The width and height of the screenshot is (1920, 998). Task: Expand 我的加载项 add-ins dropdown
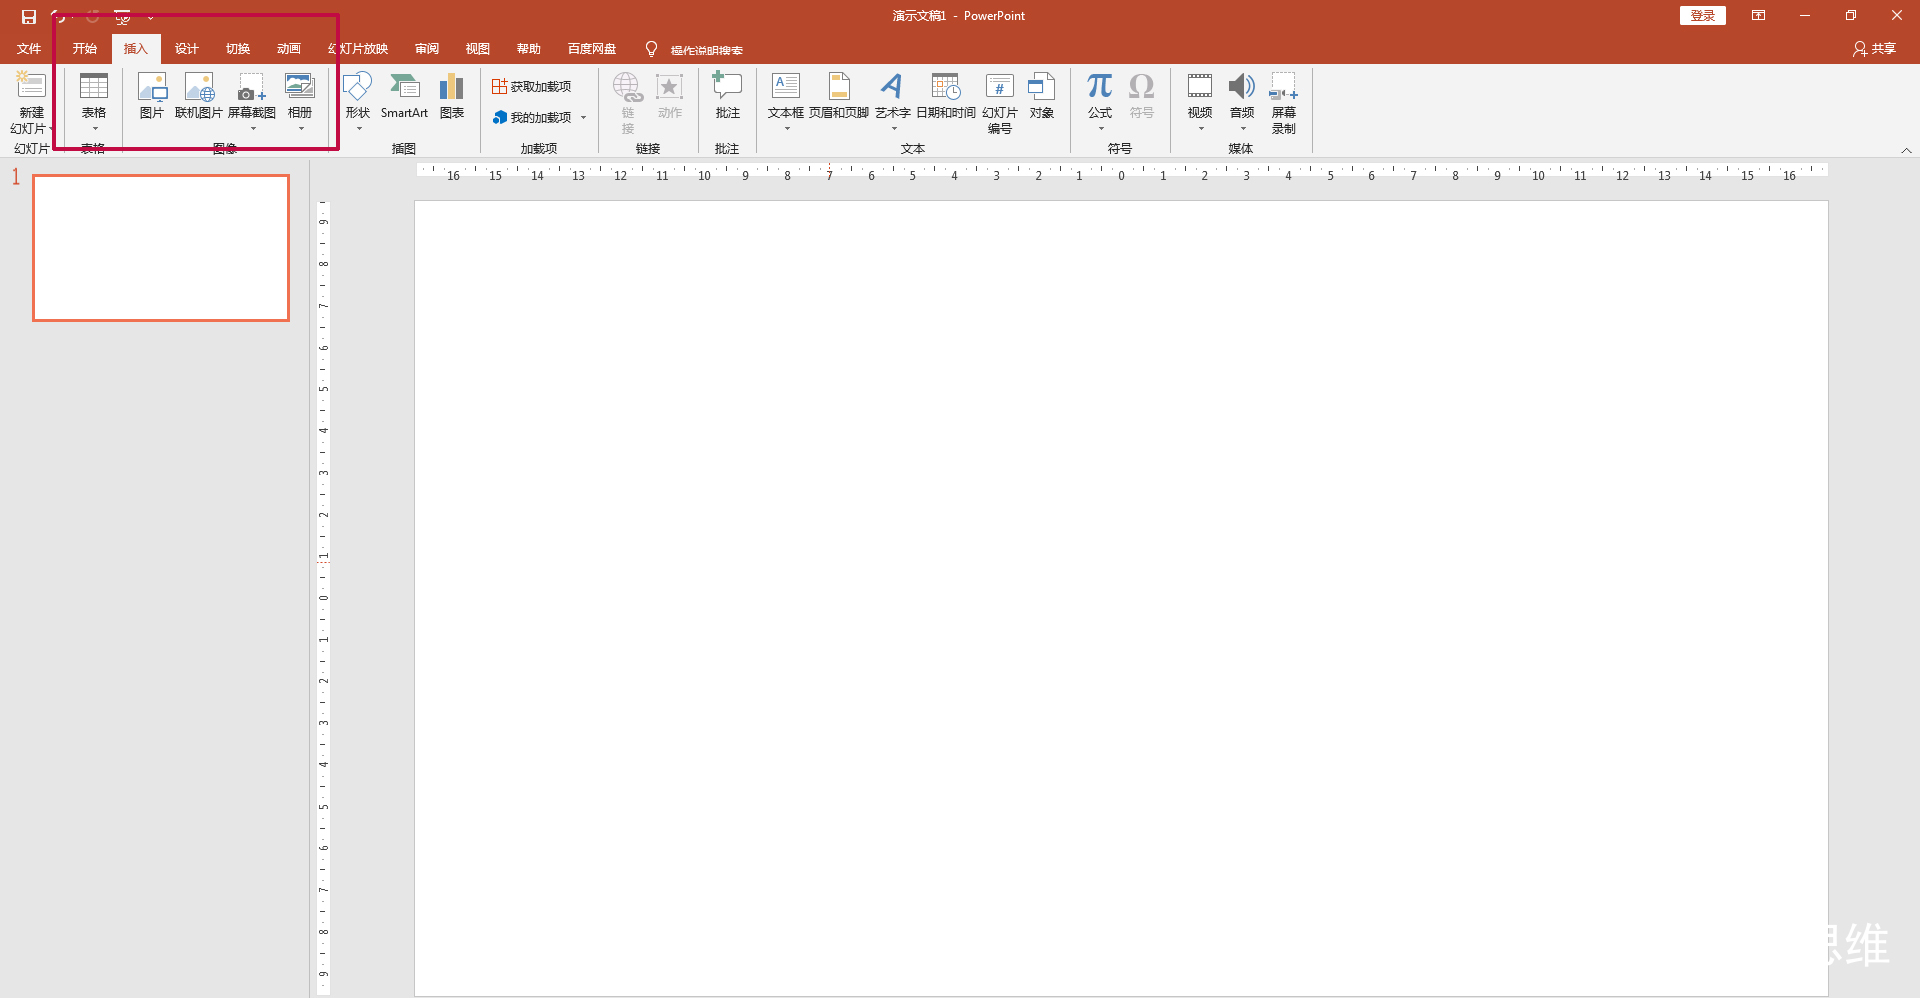click(583, 118)
